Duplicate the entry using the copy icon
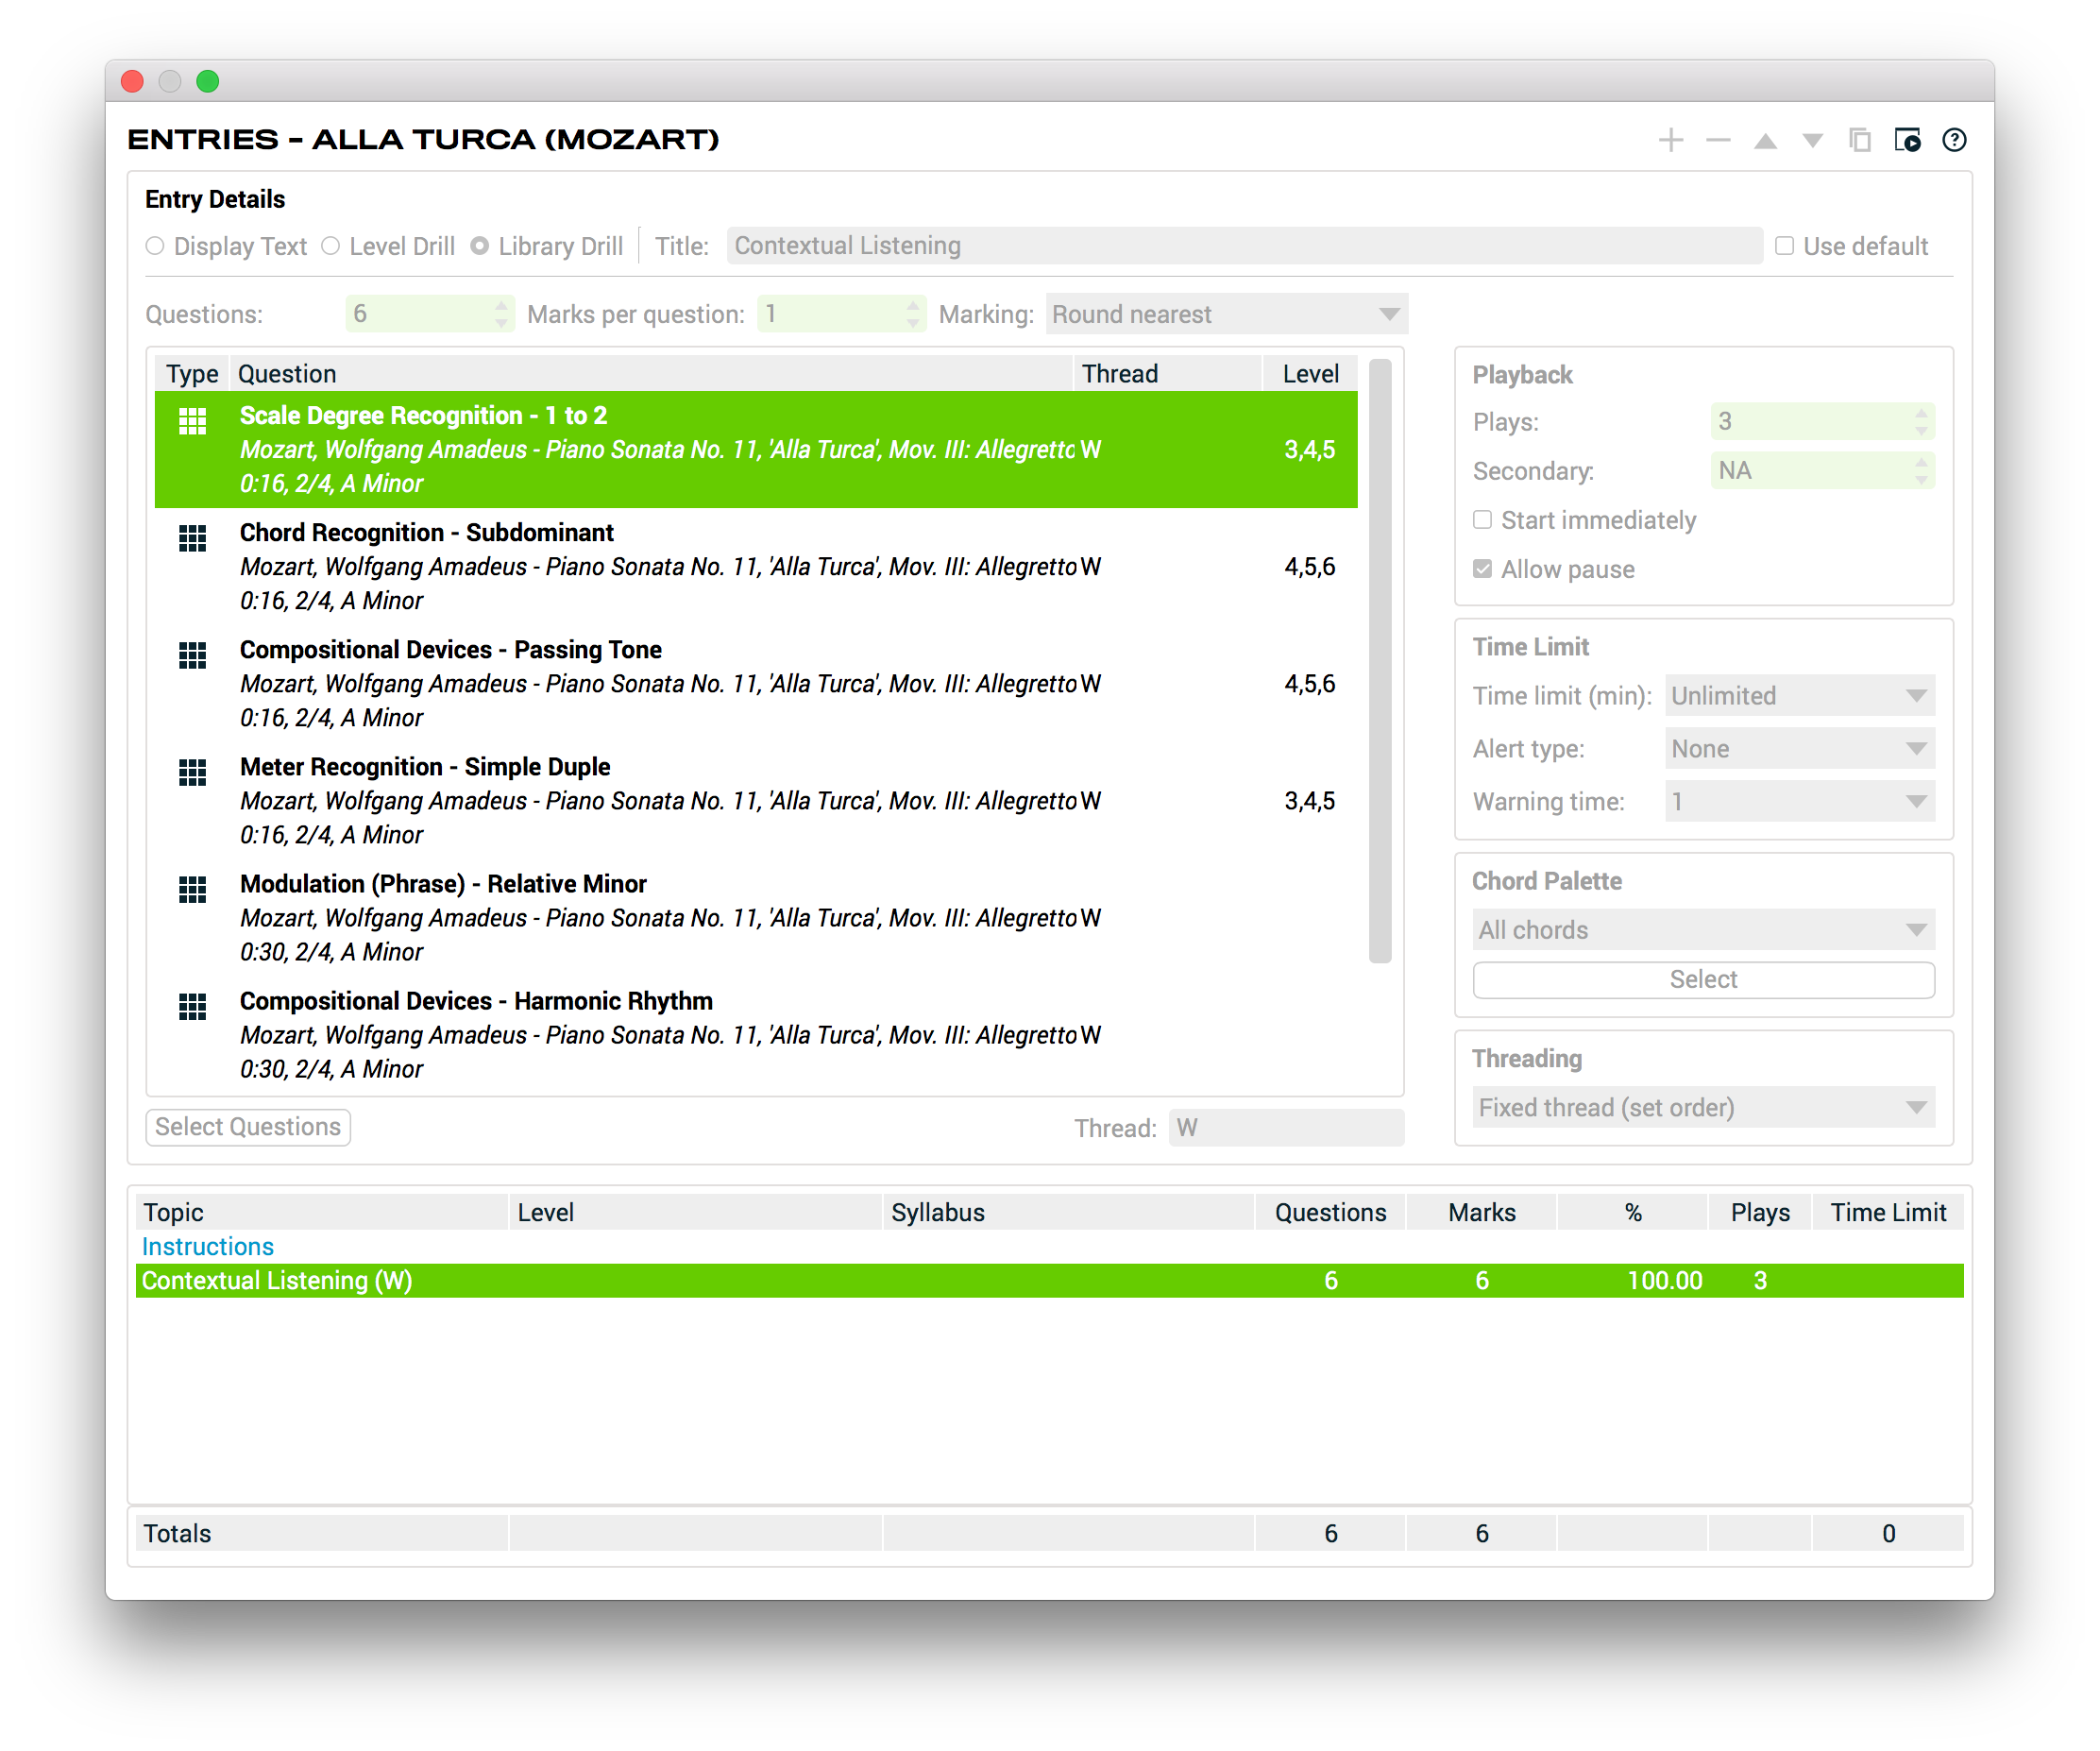 click(1859, 141)
